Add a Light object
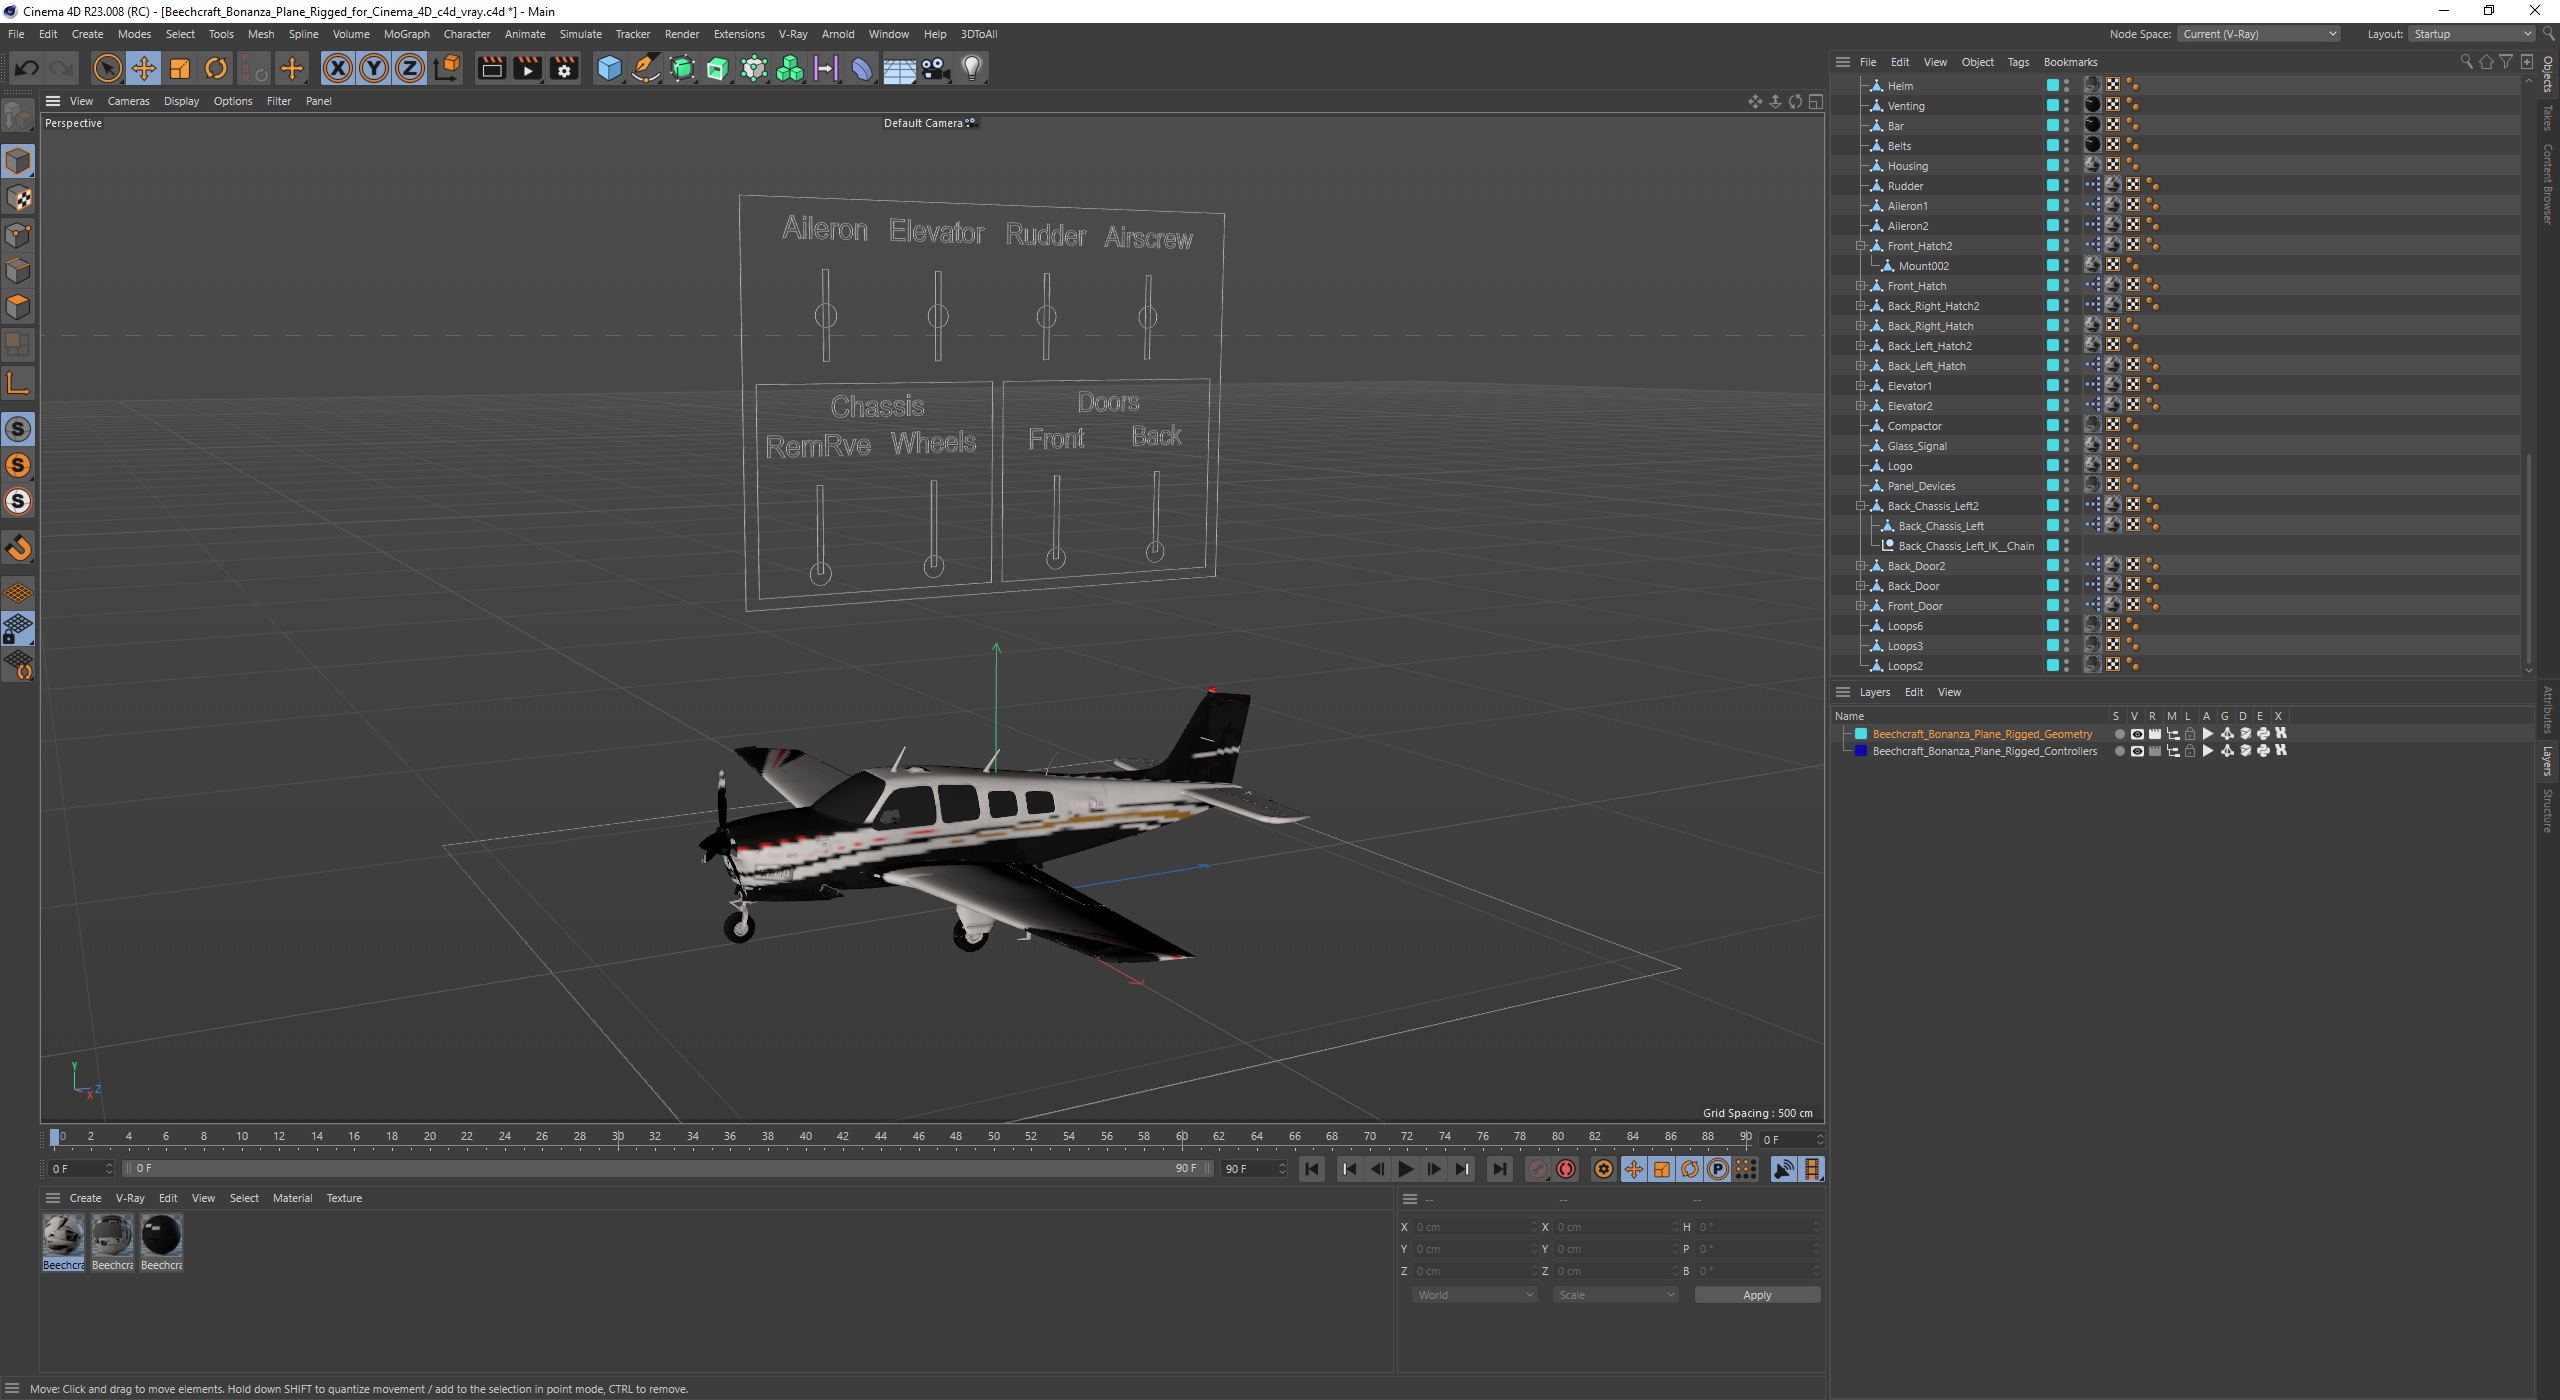 point(972,68)
